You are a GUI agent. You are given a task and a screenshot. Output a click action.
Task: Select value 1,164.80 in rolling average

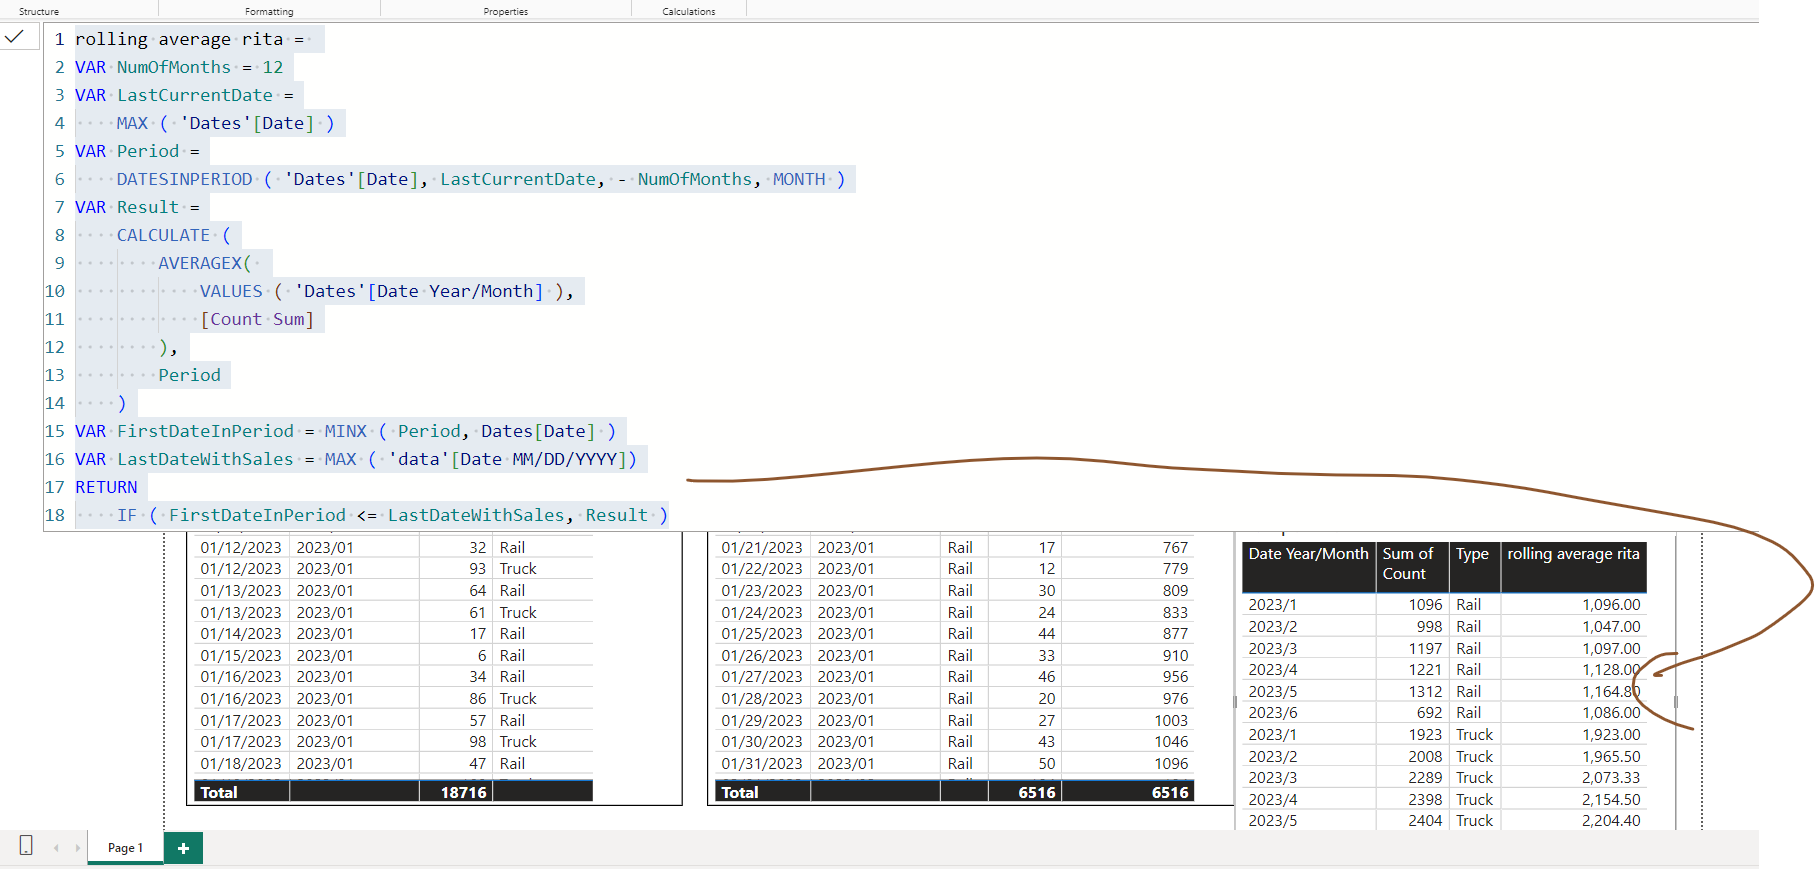click(1611, 692)
